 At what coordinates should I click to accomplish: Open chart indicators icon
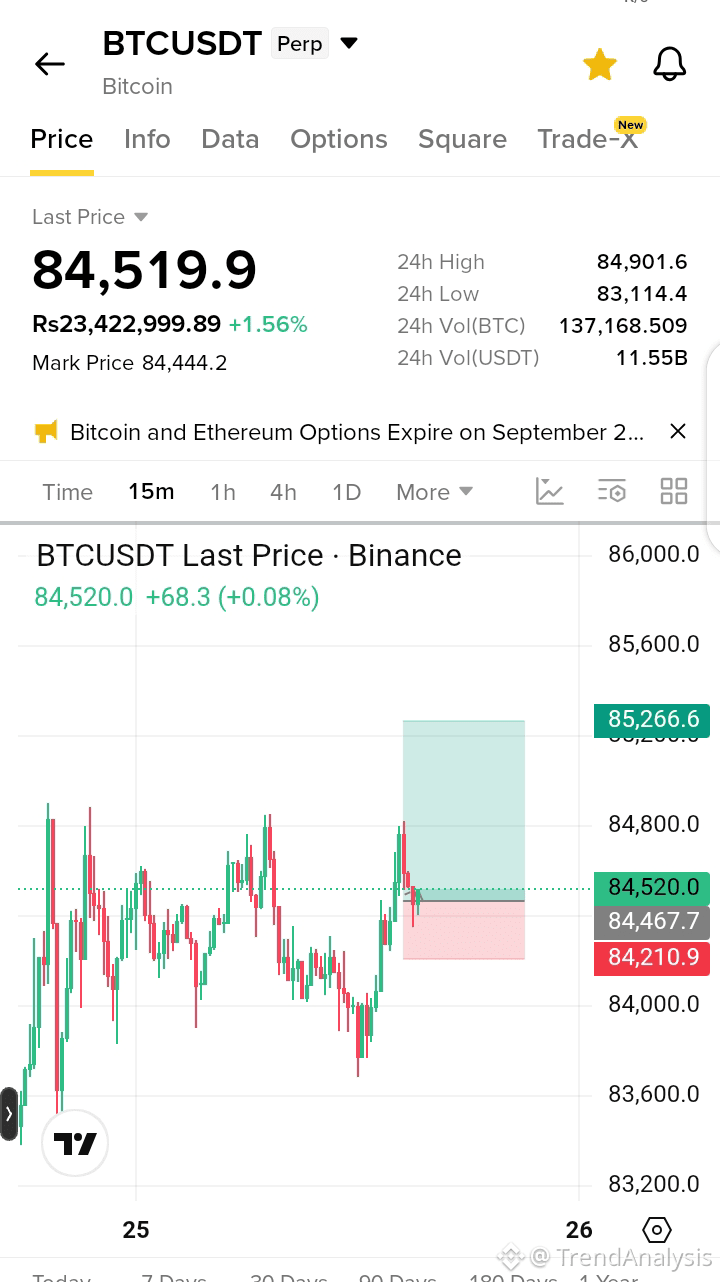click(x=550, y=491)
